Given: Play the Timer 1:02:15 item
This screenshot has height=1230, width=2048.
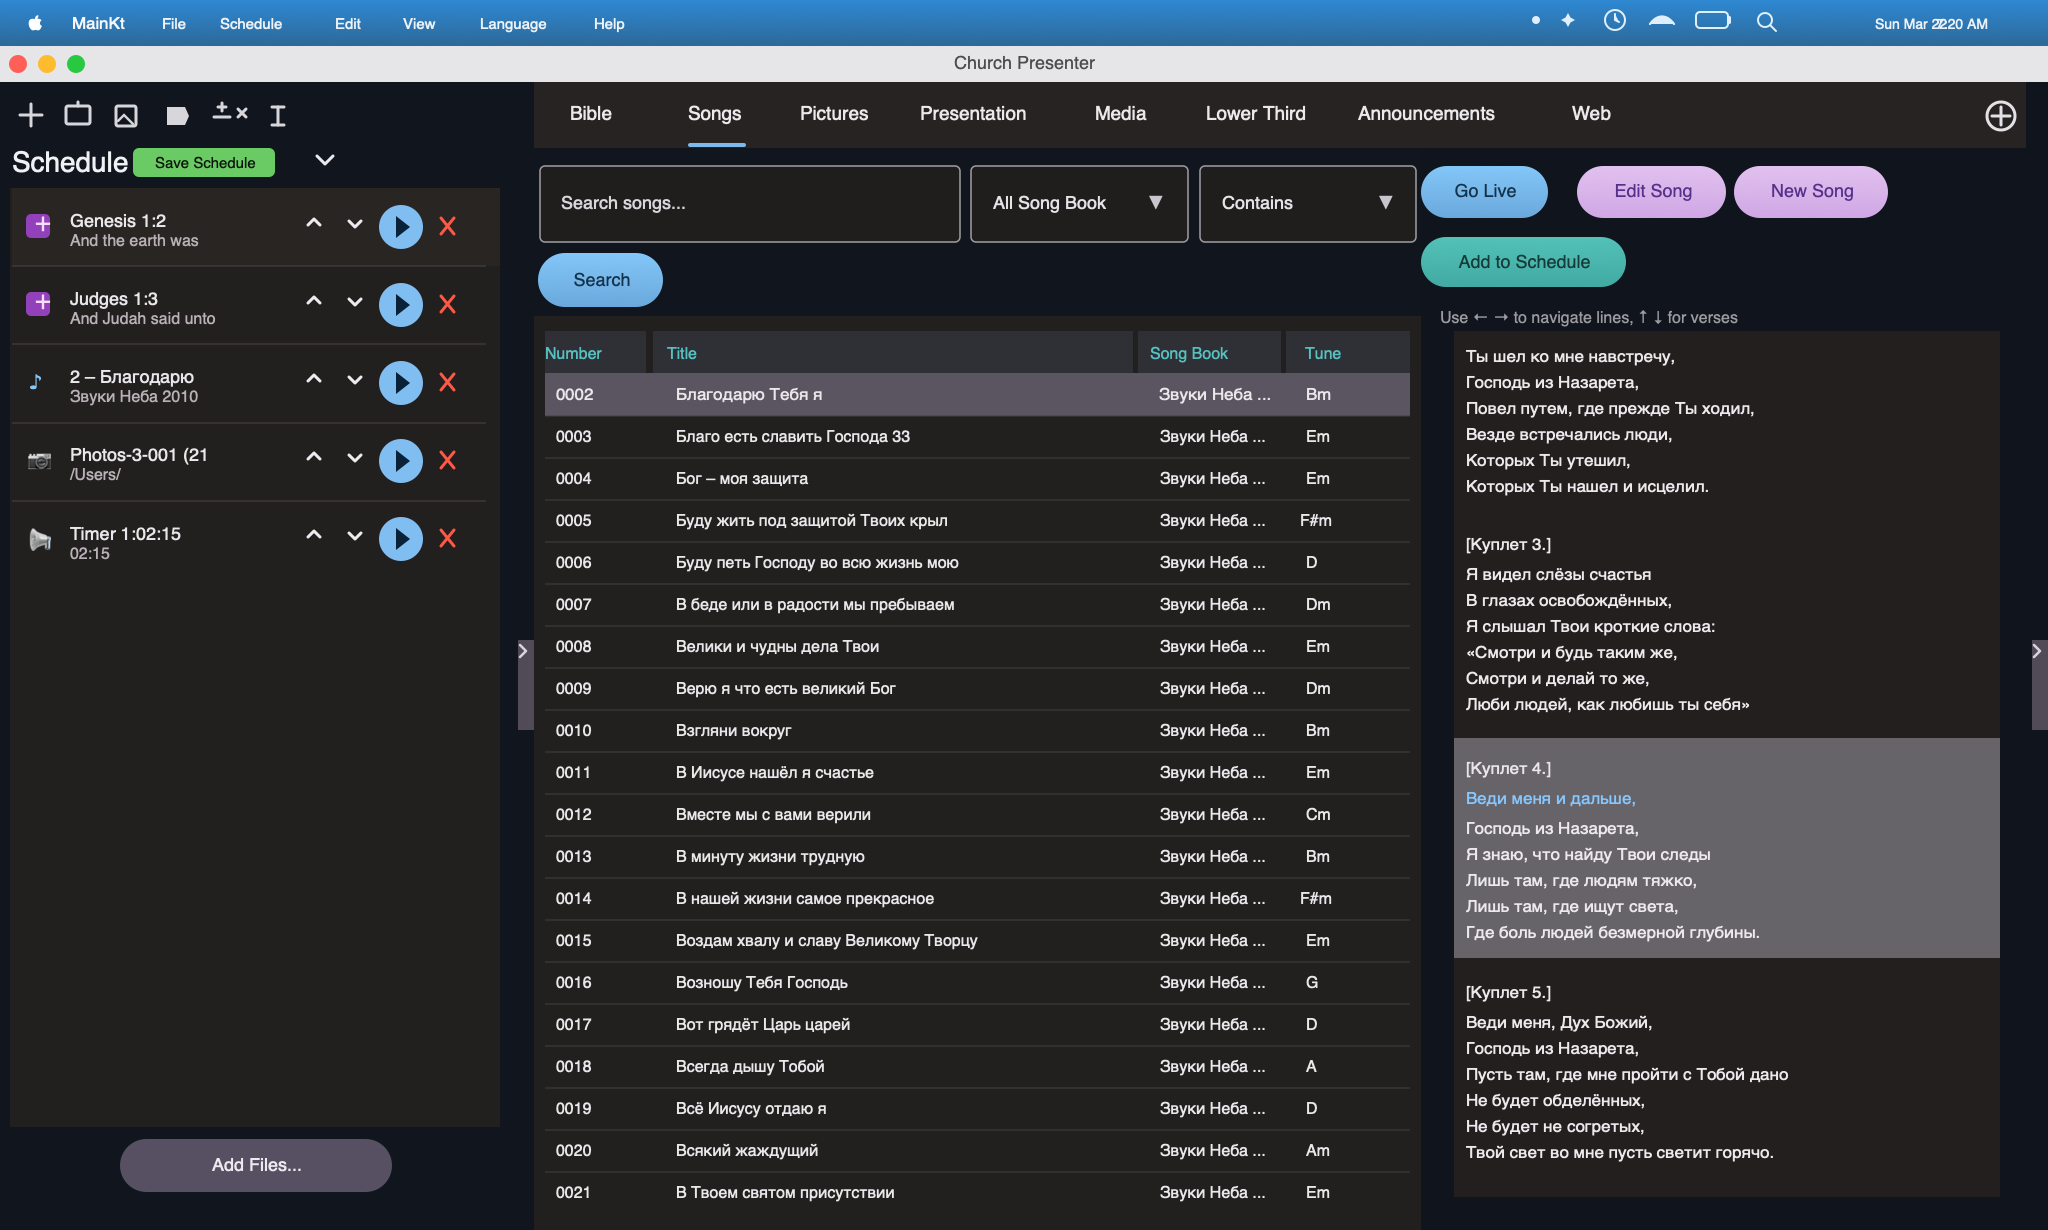Looking at the screenshot, I should click(x=401, y=539).
